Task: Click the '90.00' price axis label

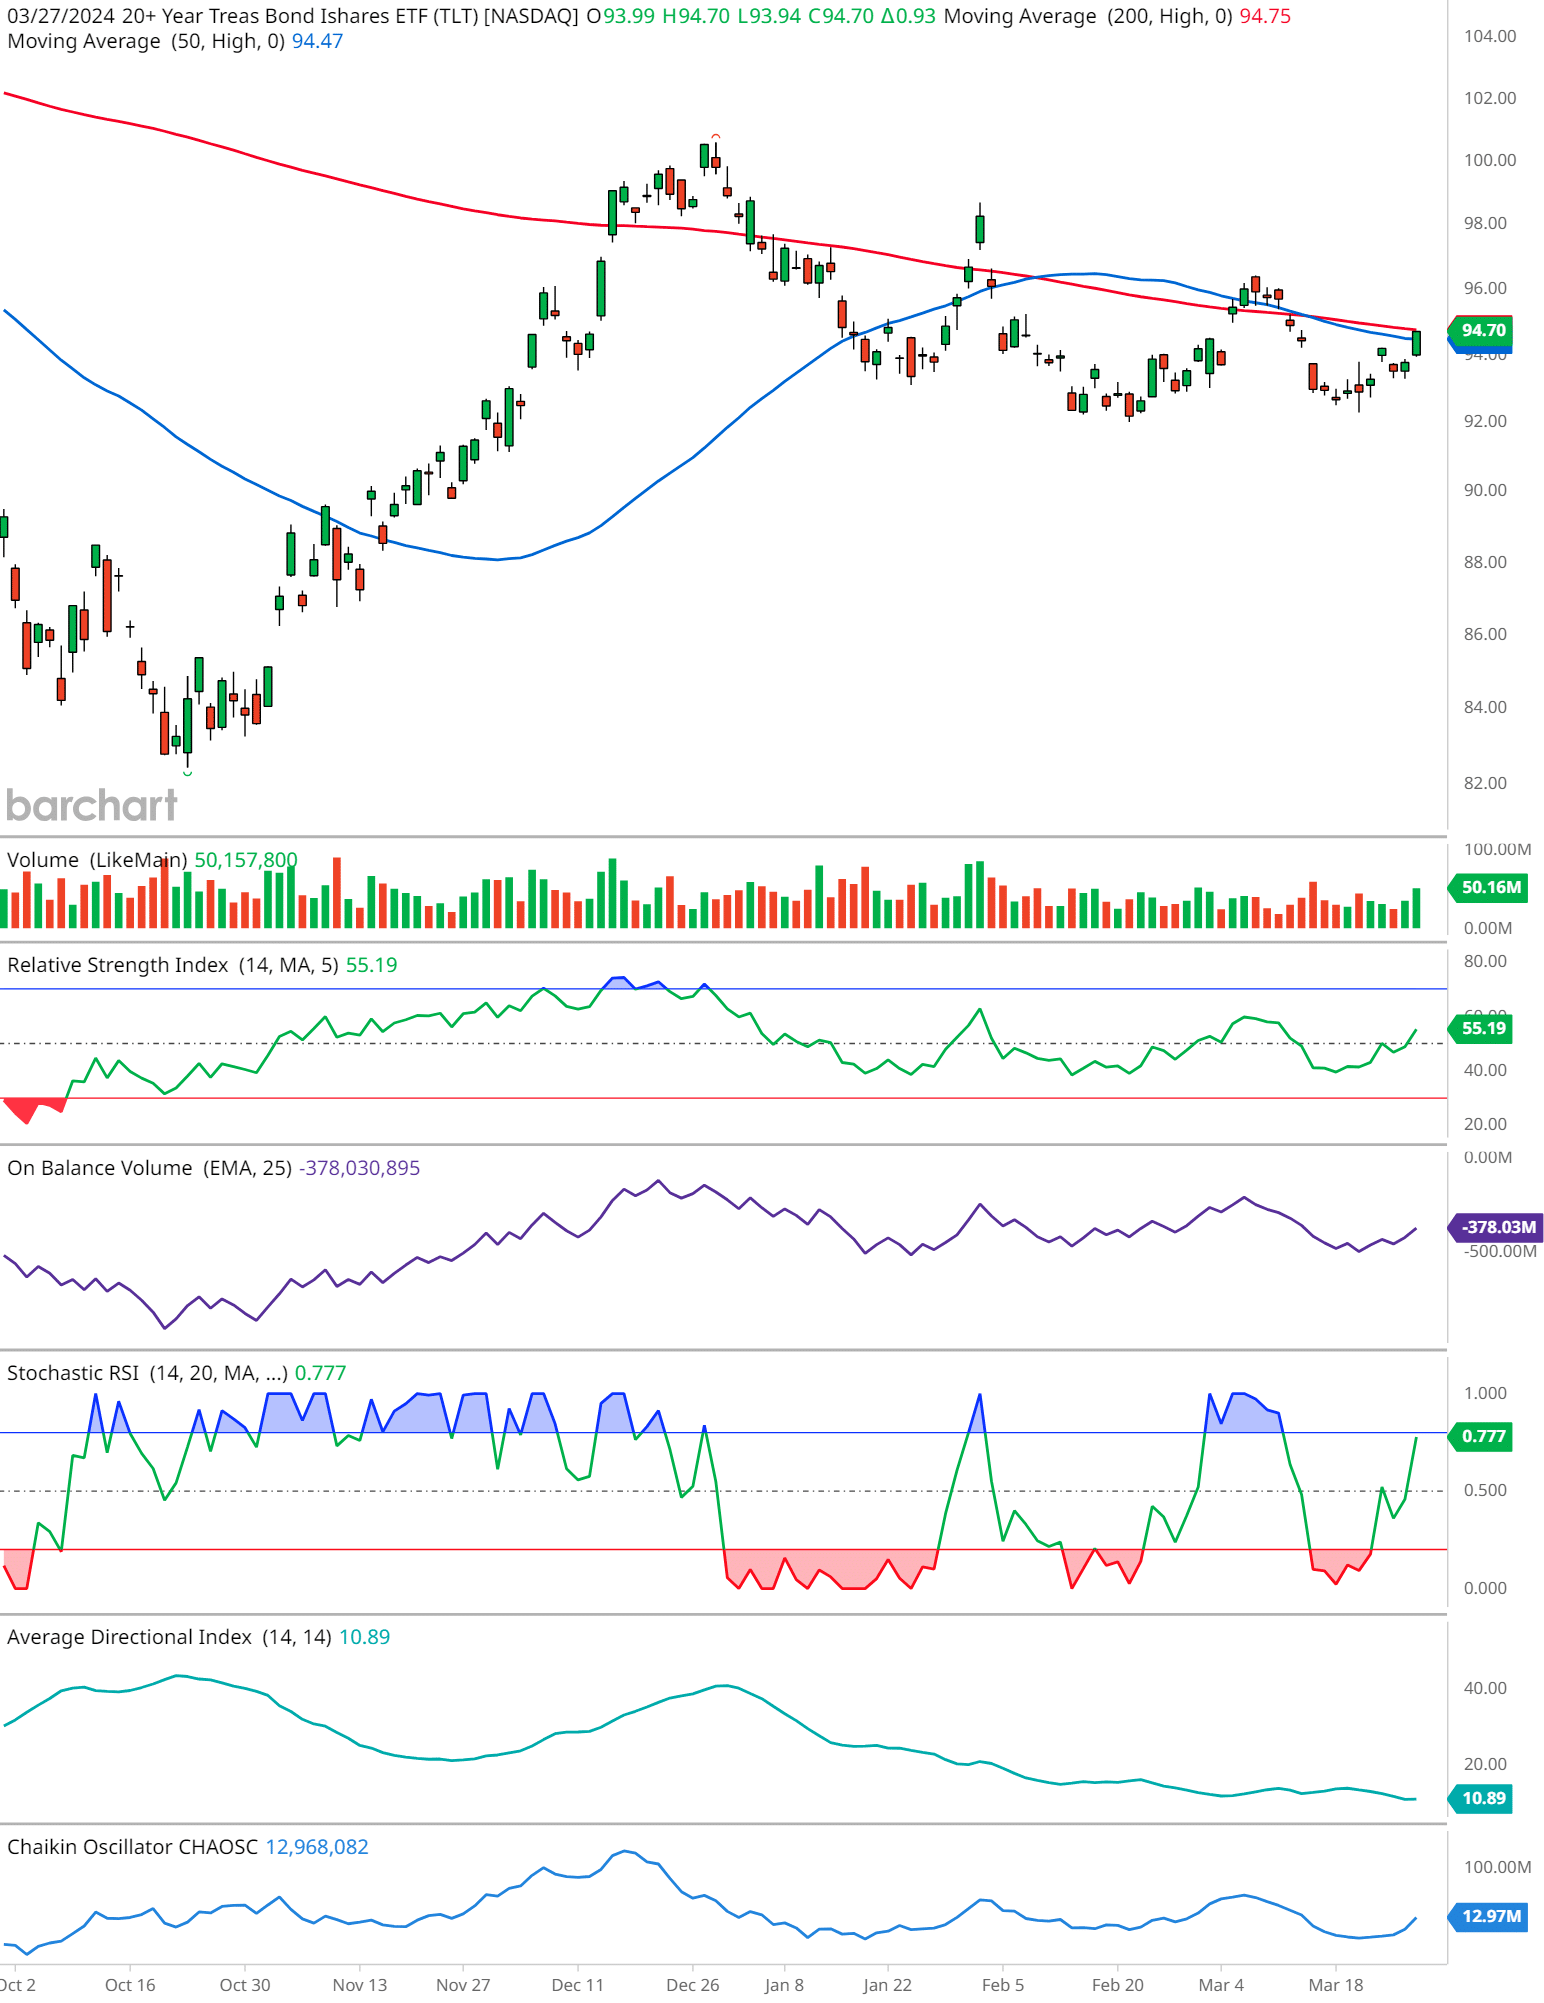Action: pyautogui.click(x=1485, y=490)
